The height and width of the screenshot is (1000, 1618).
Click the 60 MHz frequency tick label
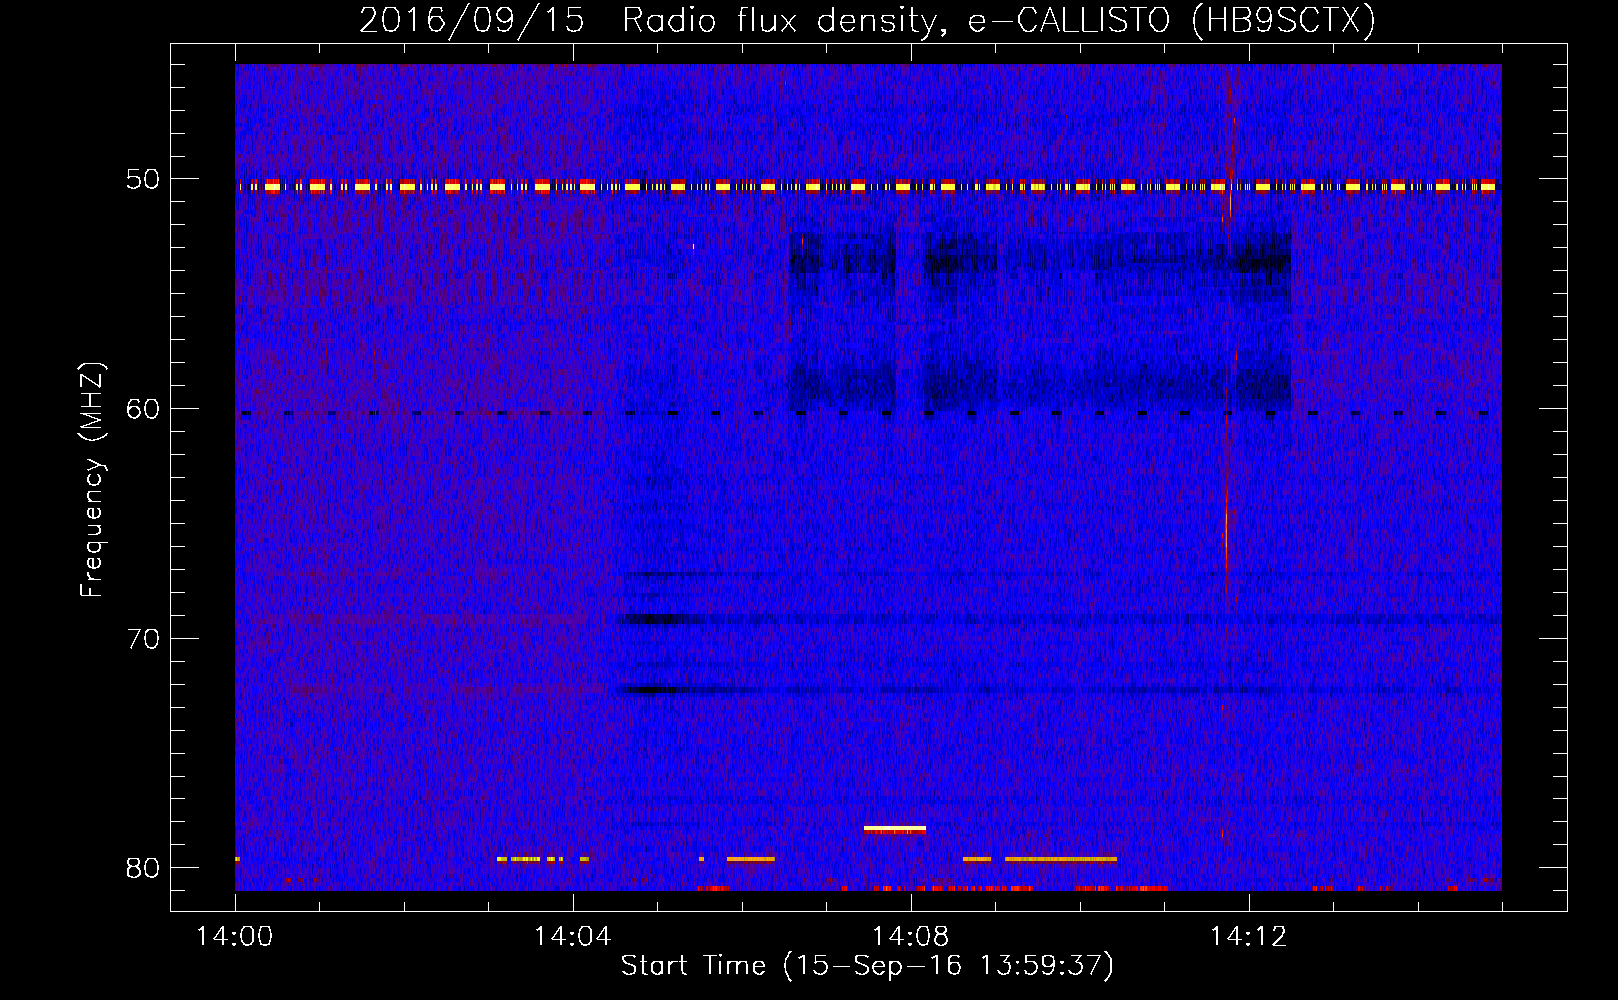point(143,408)
